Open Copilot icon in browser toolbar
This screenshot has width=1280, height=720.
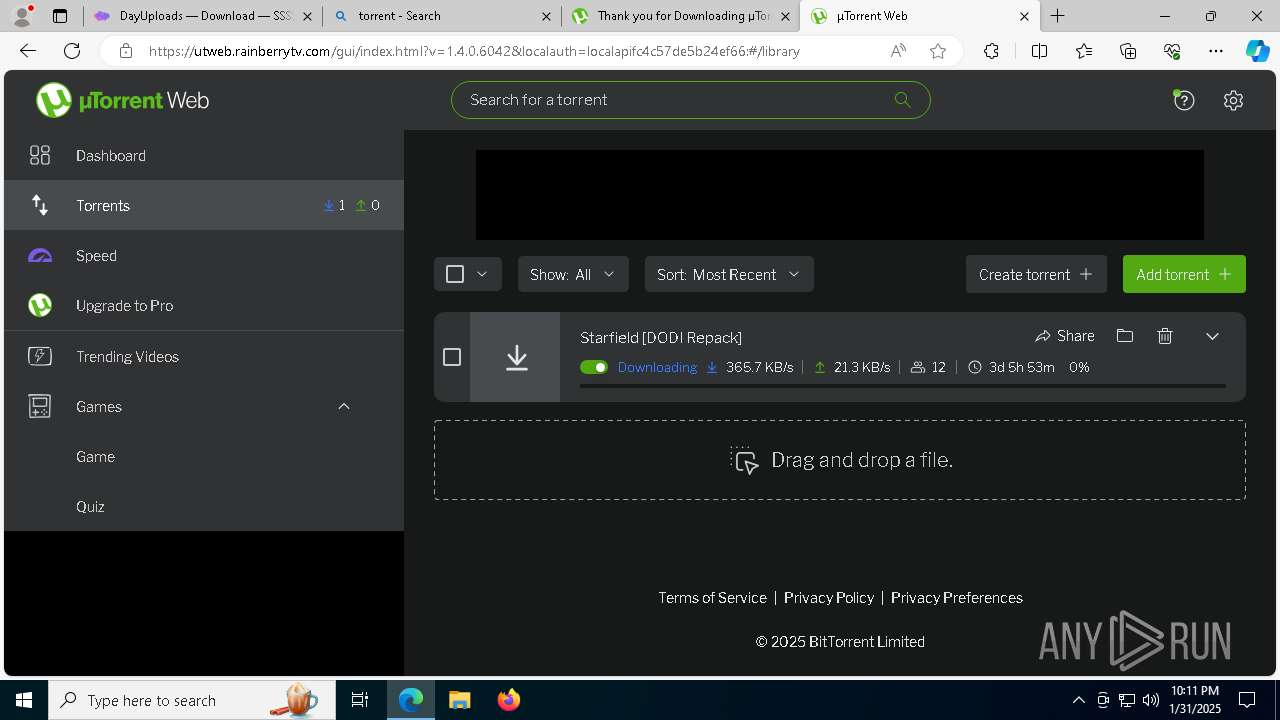[1257, 51]
